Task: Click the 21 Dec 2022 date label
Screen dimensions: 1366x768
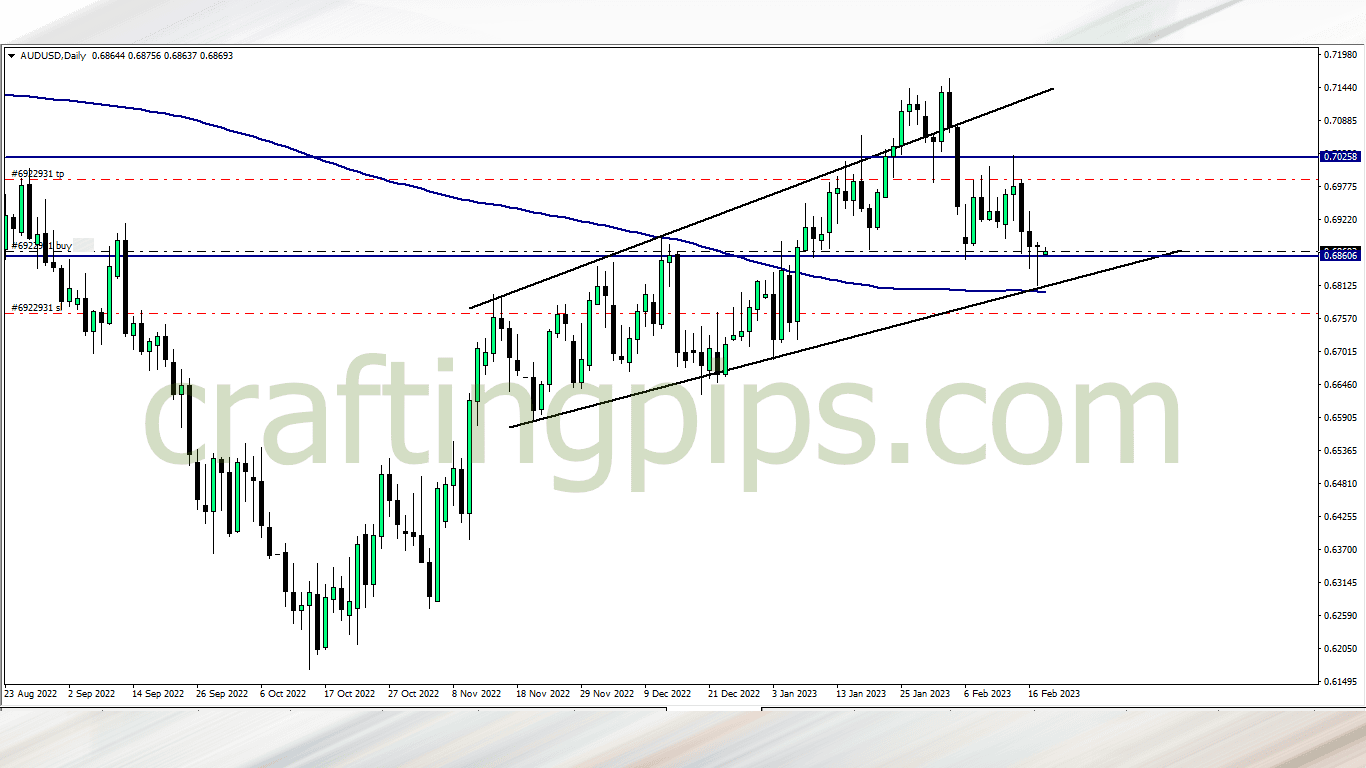Action: point(734,693)
